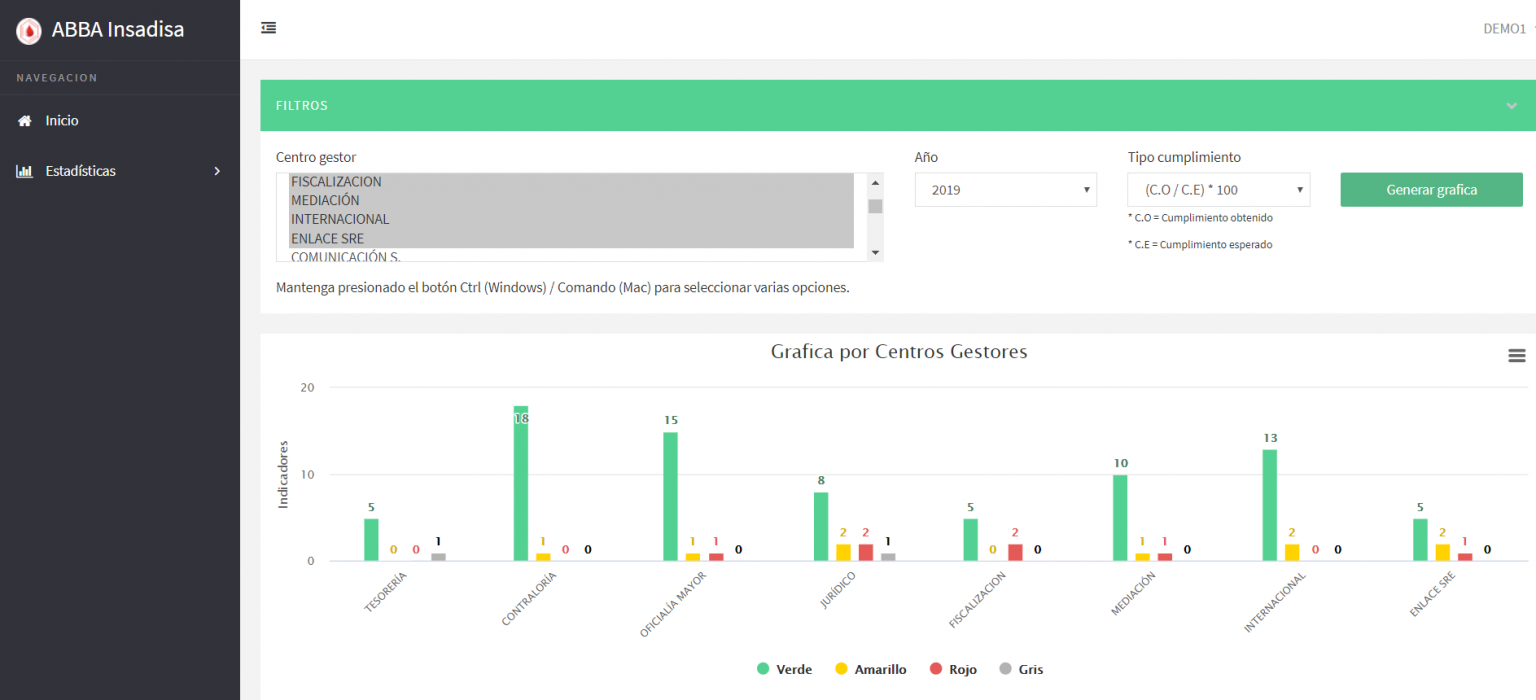Click the green CONTRALORIA bar with 18
Screen dimensions: 1536x700
(521, 483)
